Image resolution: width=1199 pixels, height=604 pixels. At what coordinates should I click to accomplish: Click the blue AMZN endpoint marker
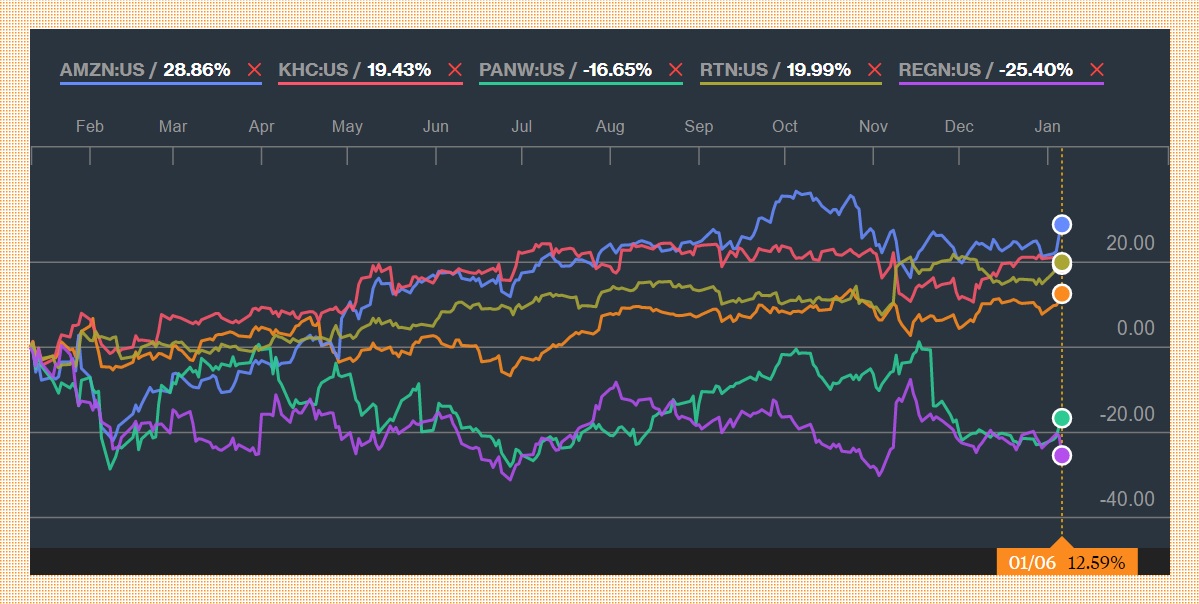1062,224
